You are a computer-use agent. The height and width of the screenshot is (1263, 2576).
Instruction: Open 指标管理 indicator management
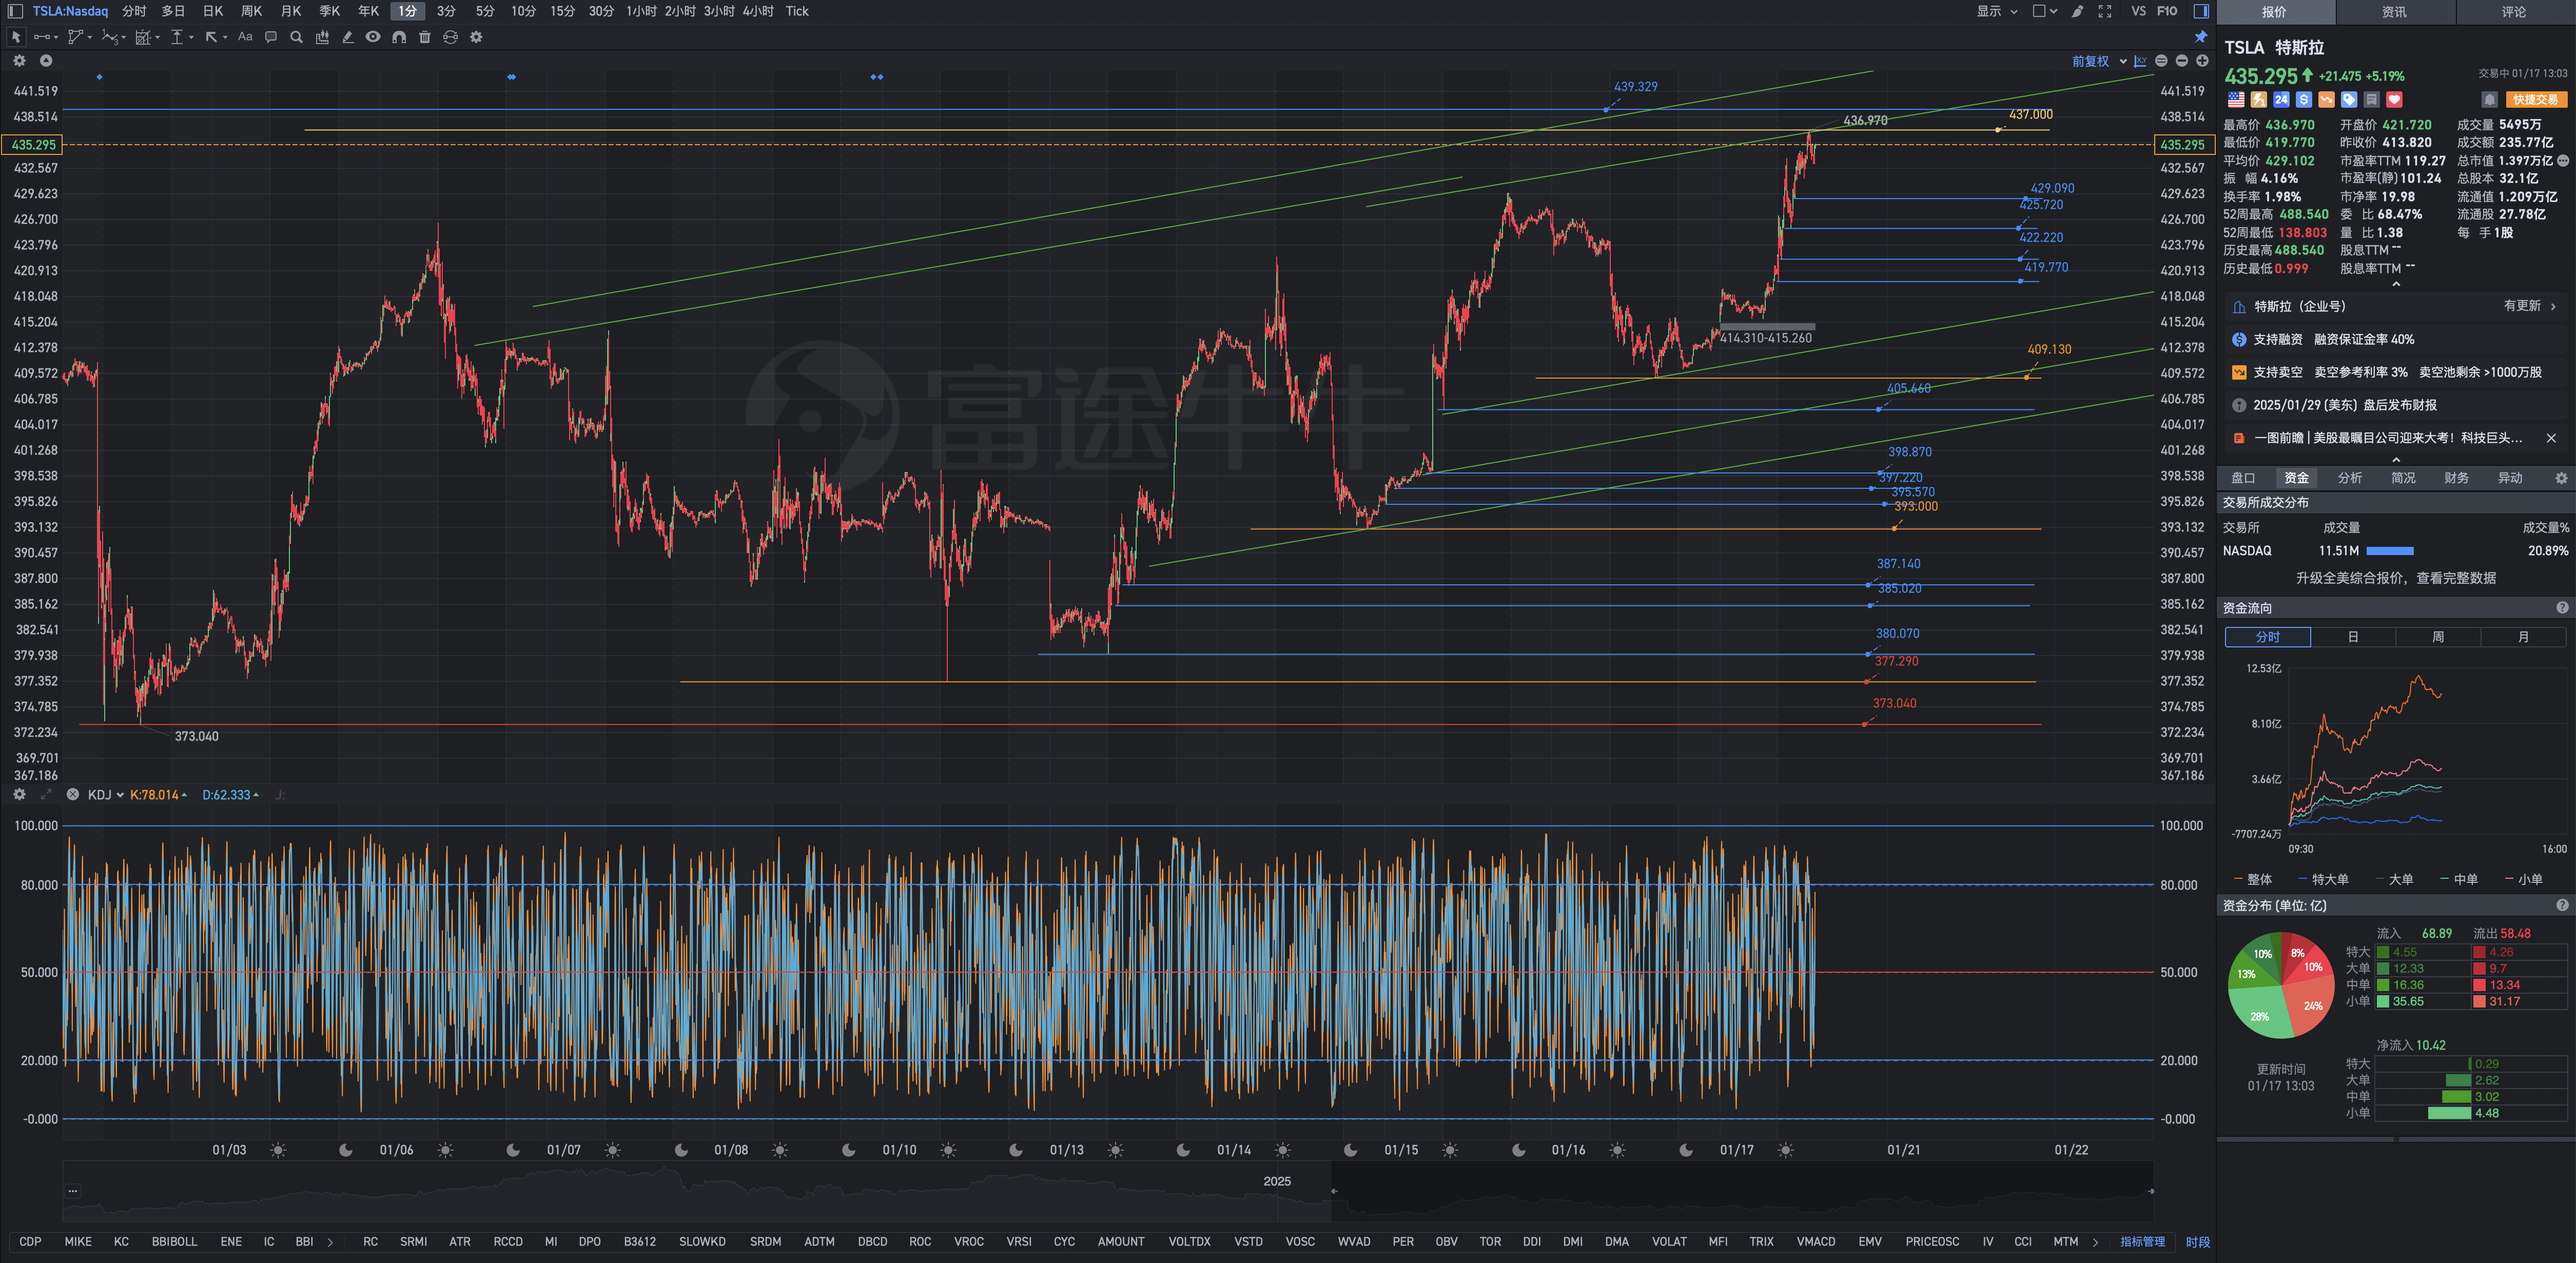pyautogui.click(x=2142, y=1242)
